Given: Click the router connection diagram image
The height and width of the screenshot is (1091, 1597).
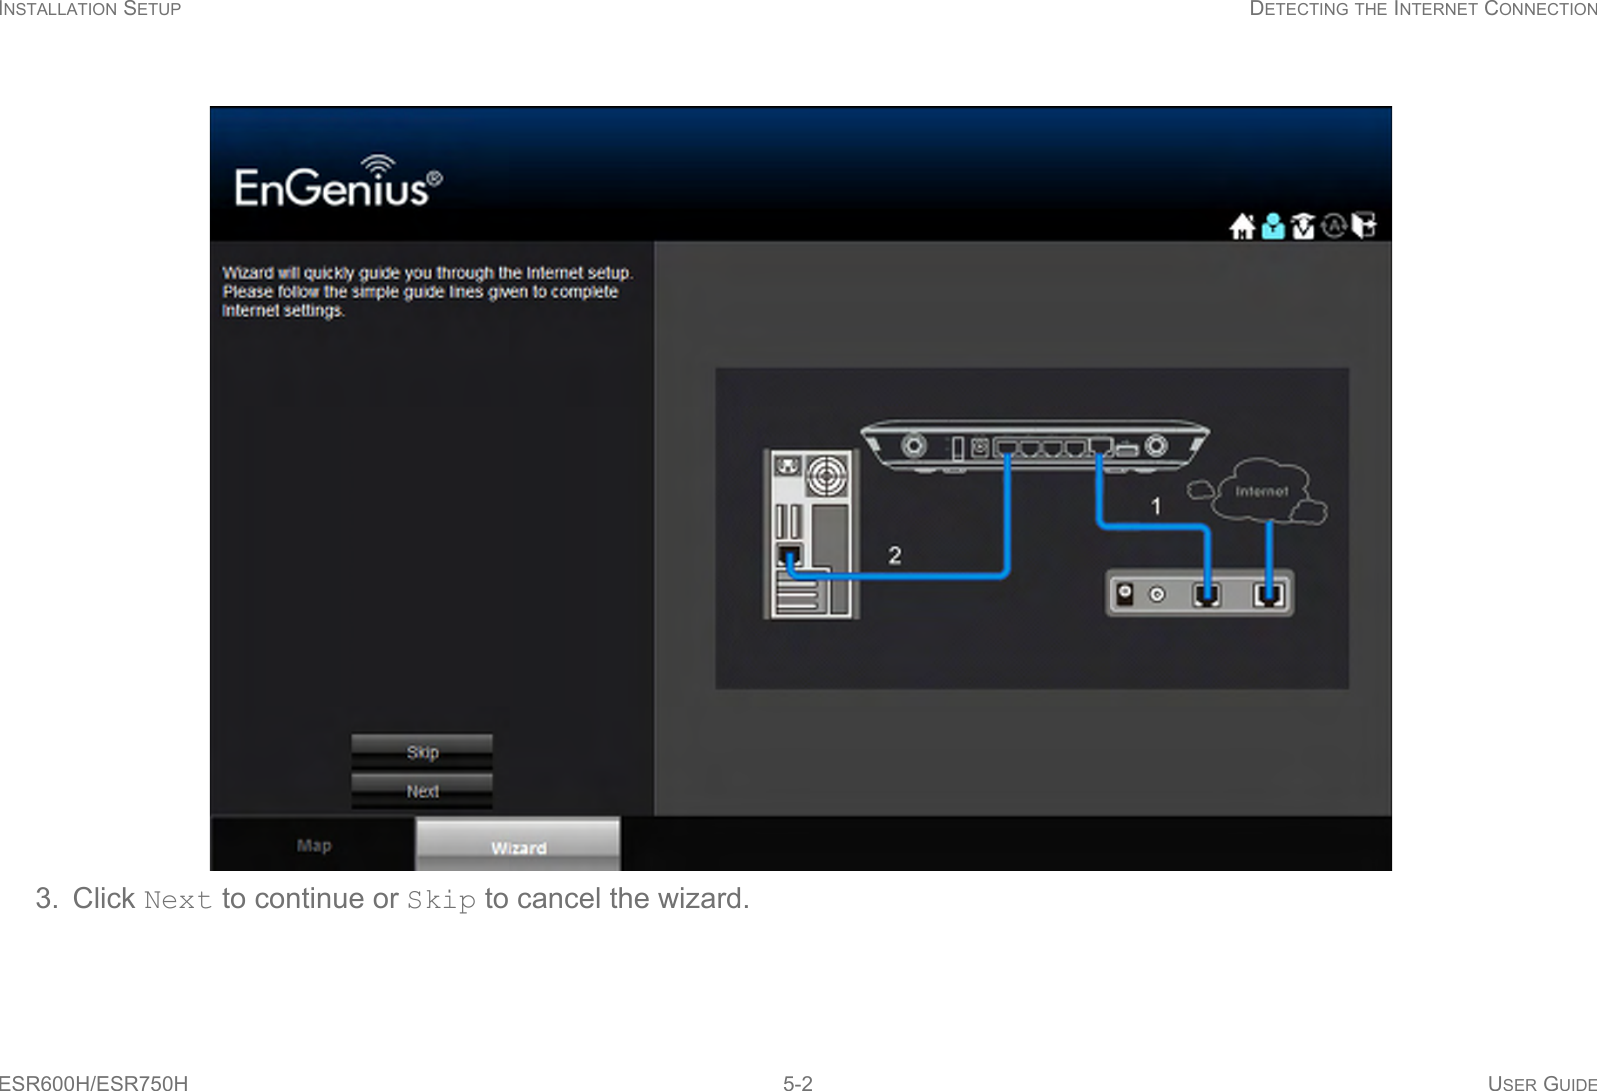Looking at the screenshot, I should [x=1032, y=528].
